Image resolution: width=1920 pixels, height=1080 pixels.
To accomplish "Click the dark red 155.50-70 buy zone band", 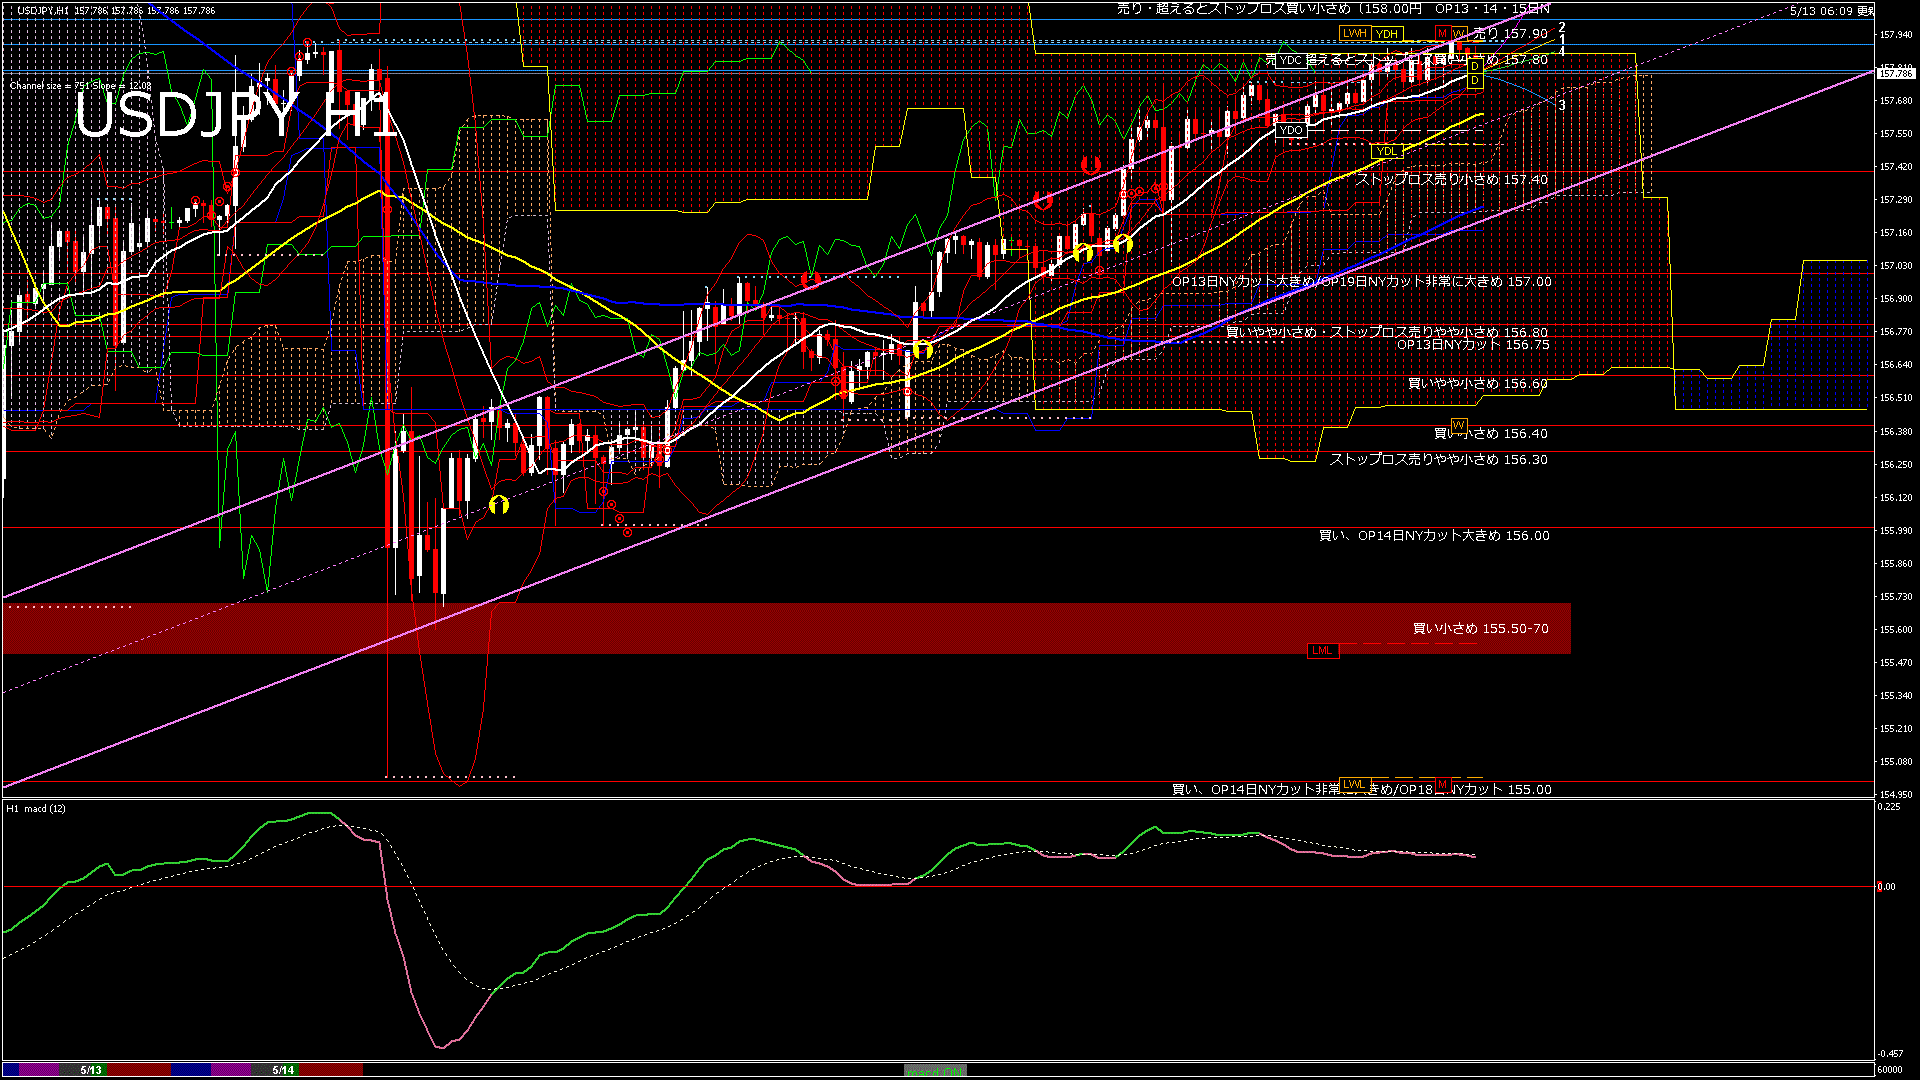I will coord(787,629).
